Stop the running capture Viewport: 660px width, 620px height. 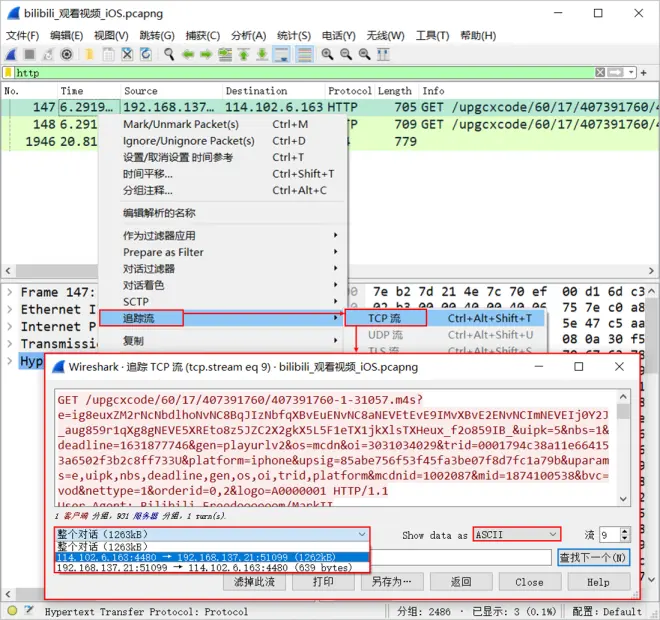point(29,54)
